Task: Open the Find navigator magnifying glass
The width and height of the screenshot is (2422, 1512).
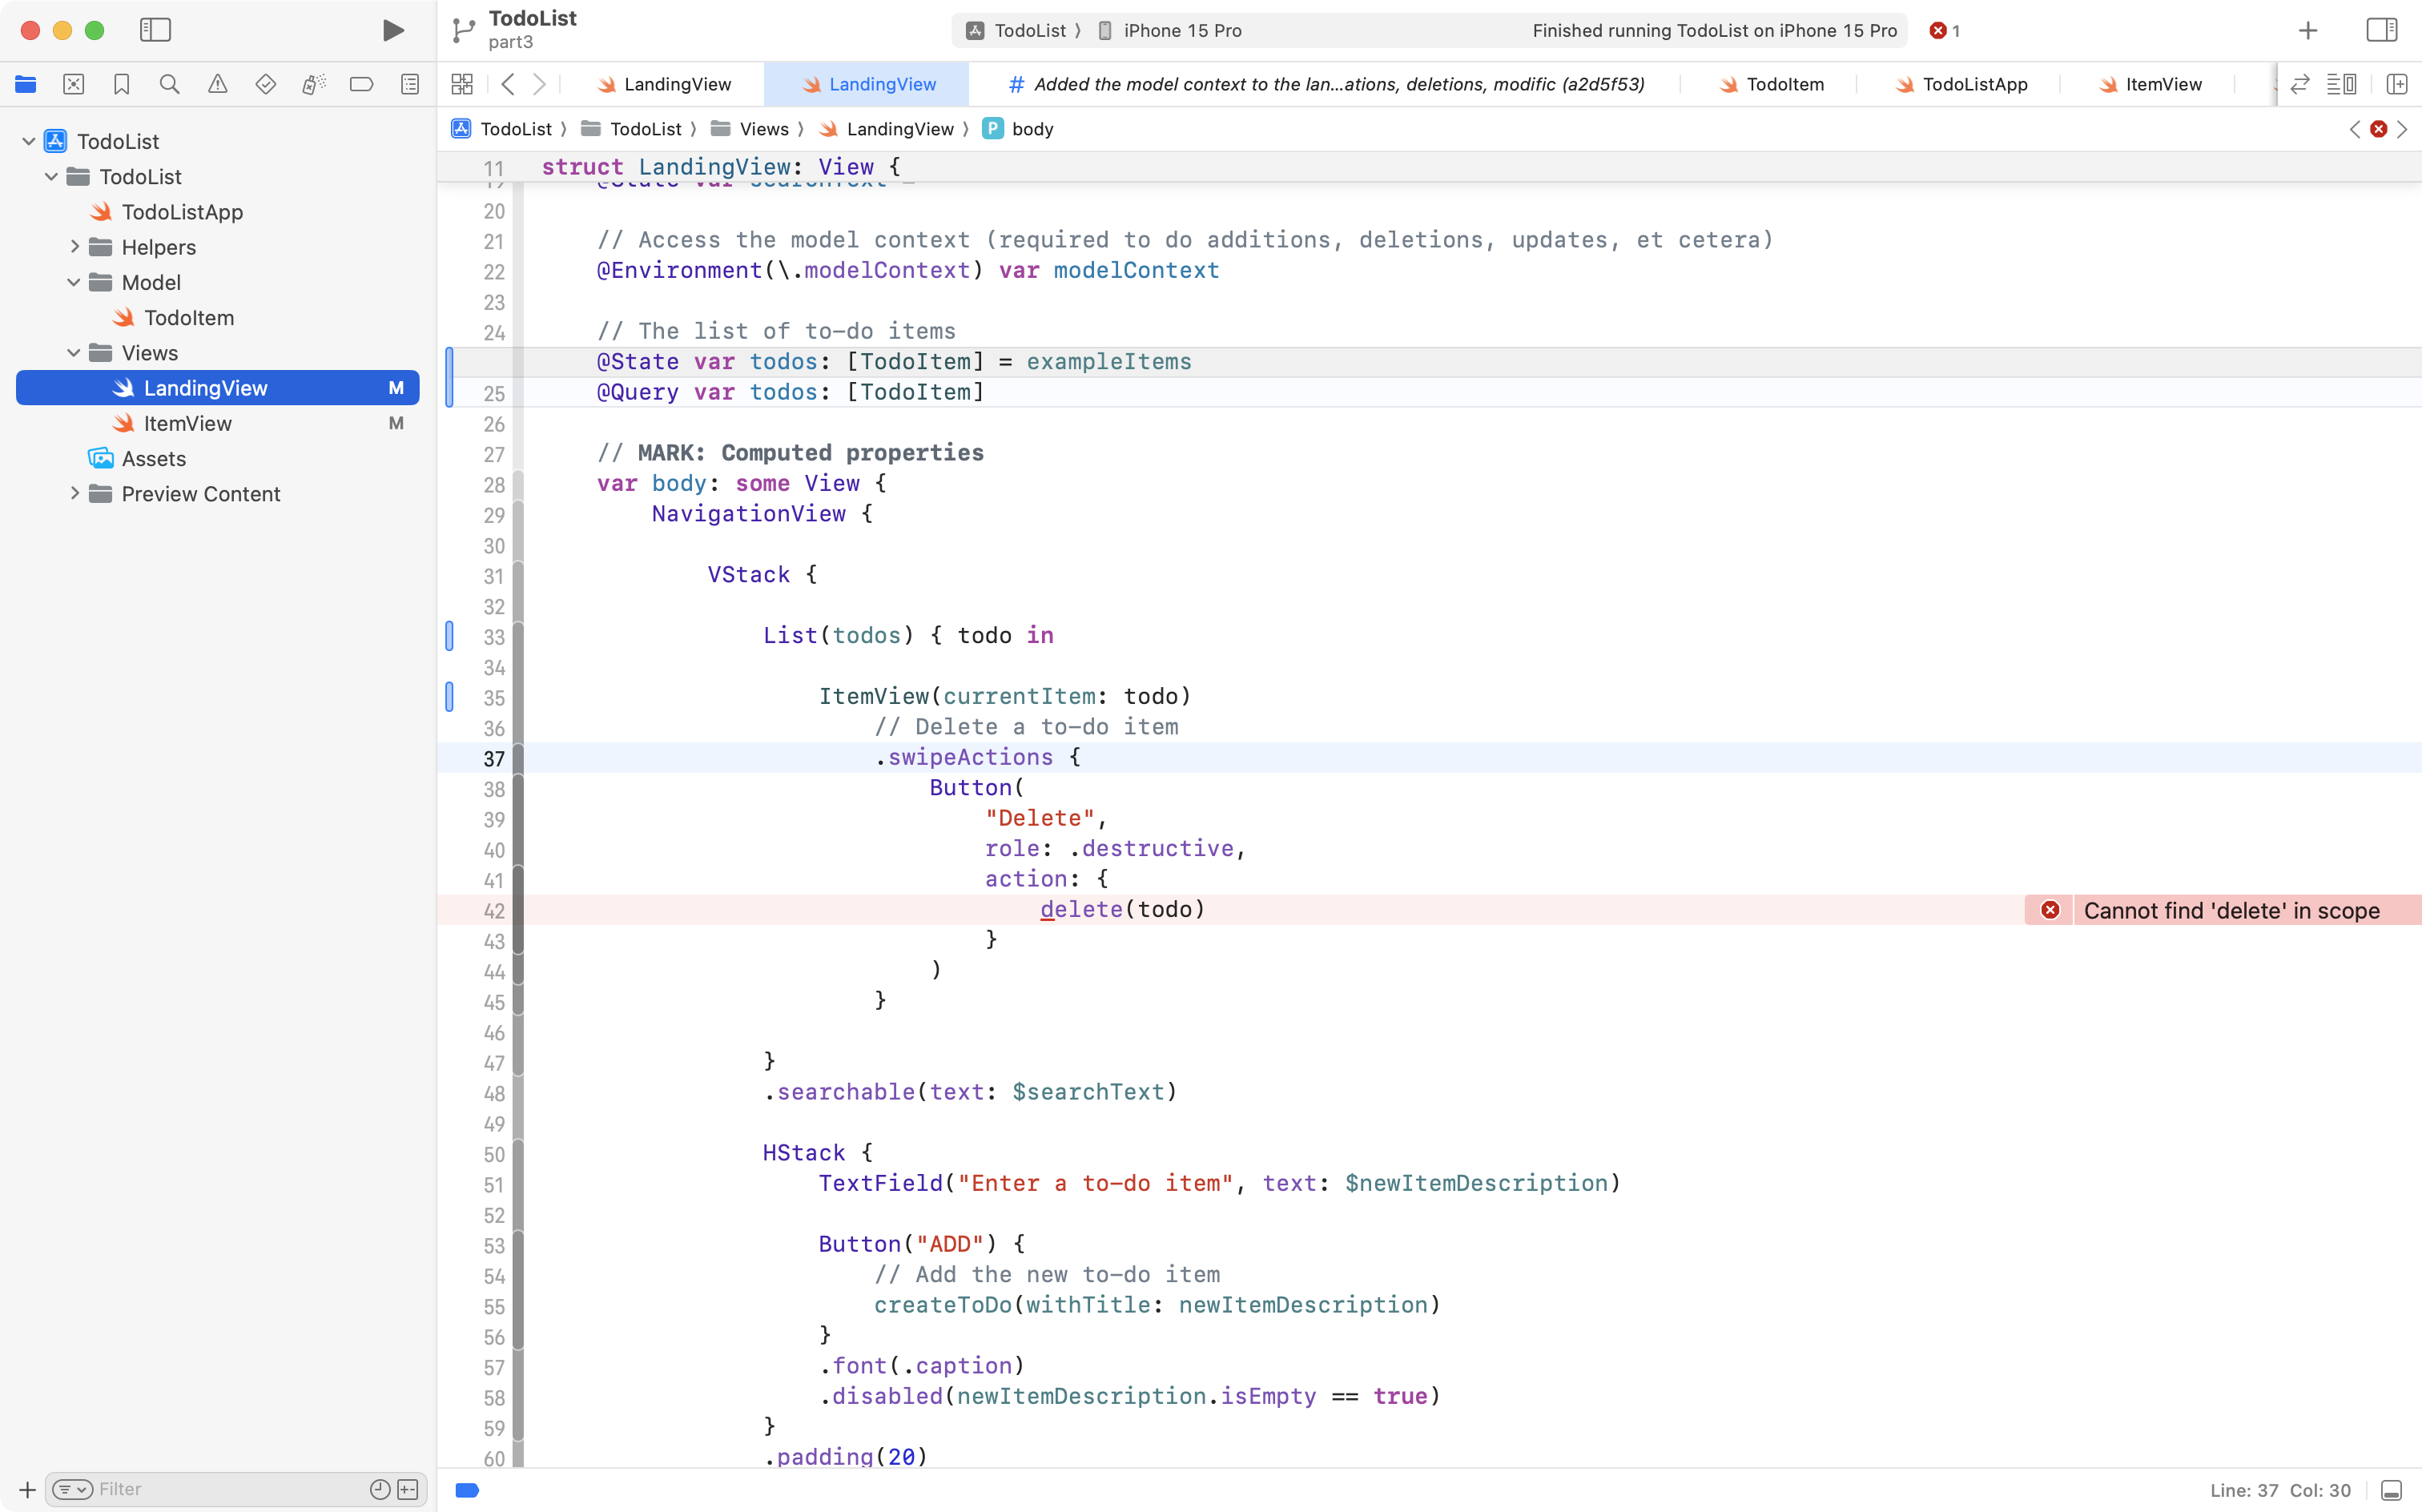Action: pos(169,84)
